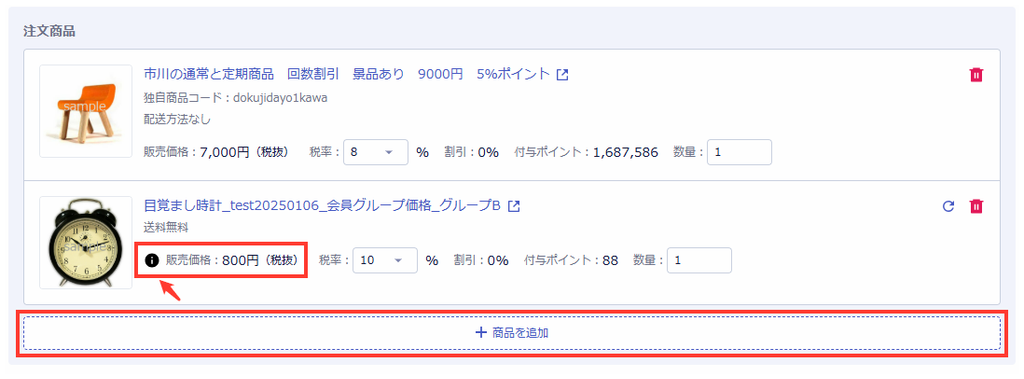This screenshot has width=1024, height=379.
Task: Click the alarm clock product thumbnail
Action: (x=86, y=242)
